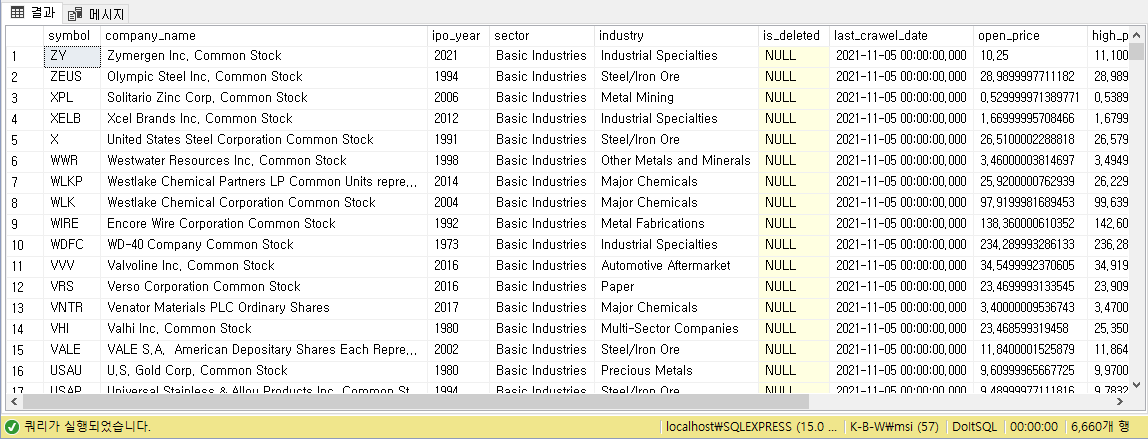Click Westwater Resources Inc. cell

264,160
